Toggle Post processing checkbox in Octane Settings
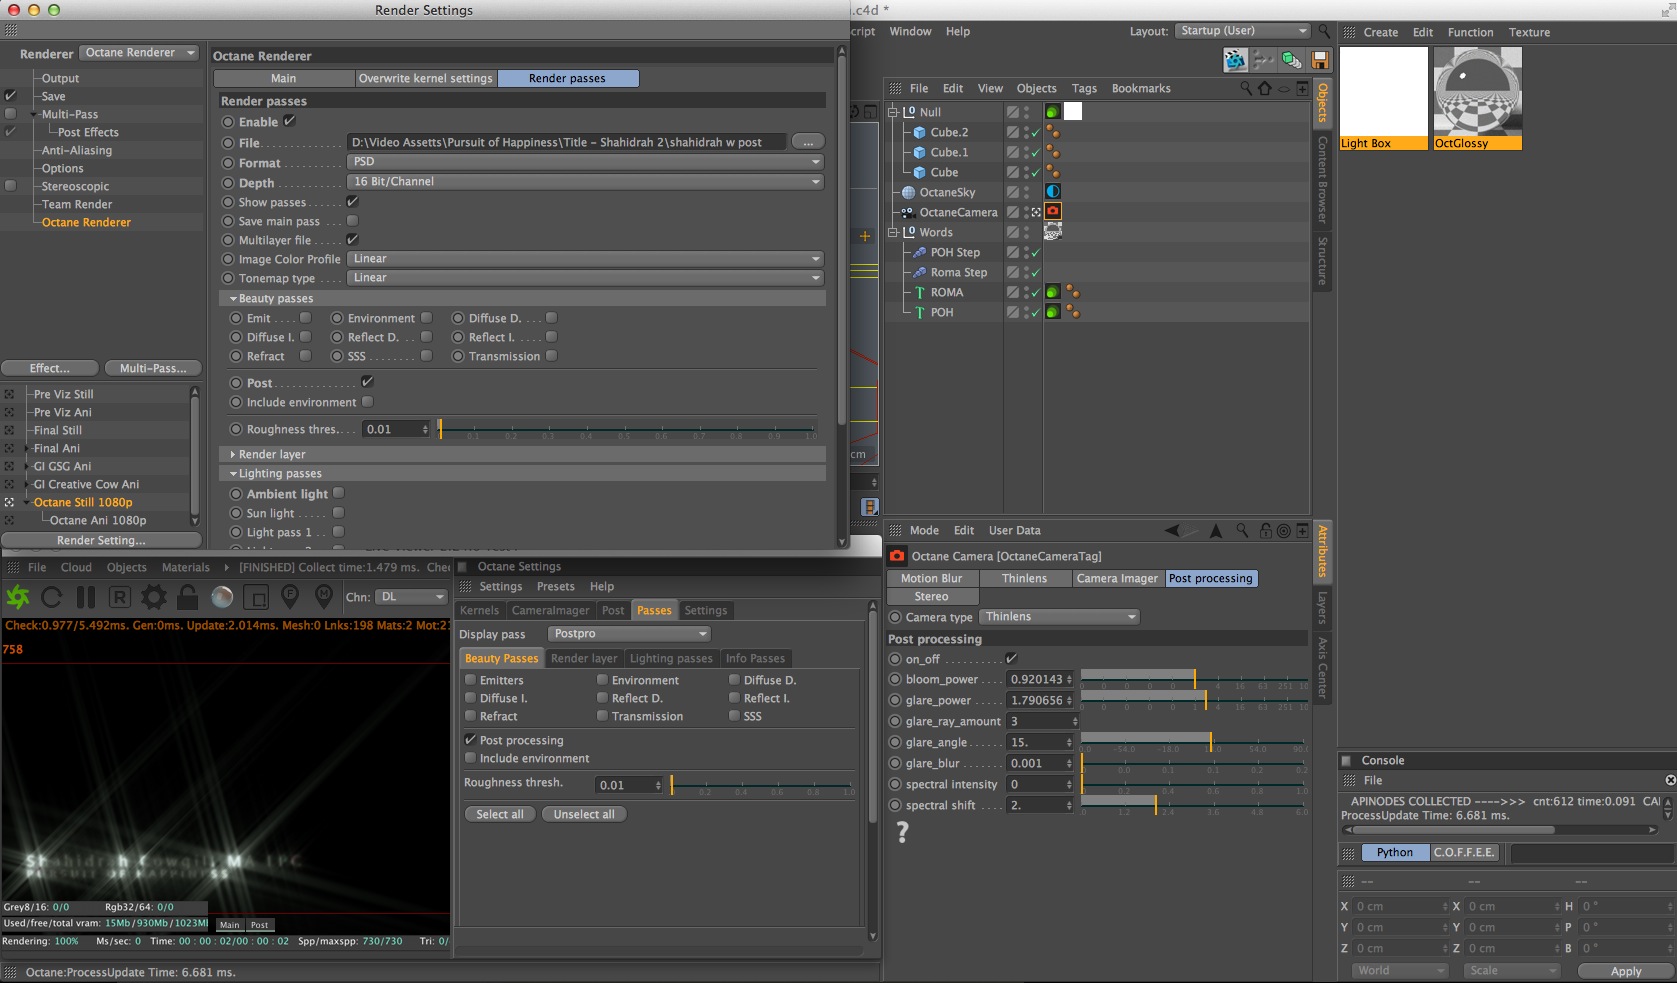Viewport: 1677px width, 983px height. pos(470,740)
